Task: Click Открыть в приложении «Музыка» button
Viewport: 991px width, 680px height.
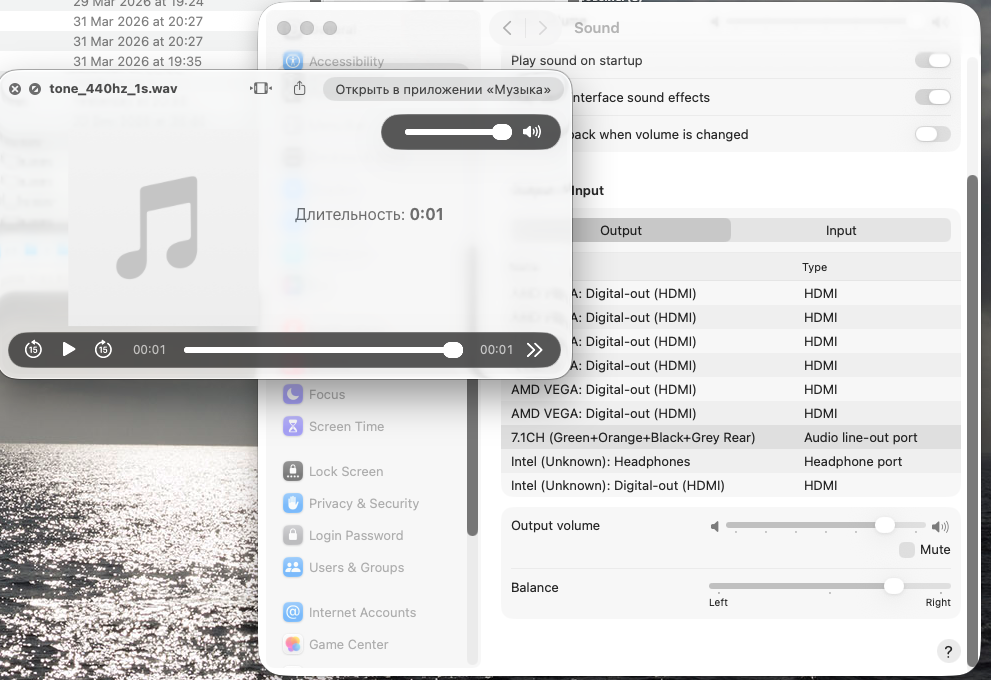Action: 442,89
